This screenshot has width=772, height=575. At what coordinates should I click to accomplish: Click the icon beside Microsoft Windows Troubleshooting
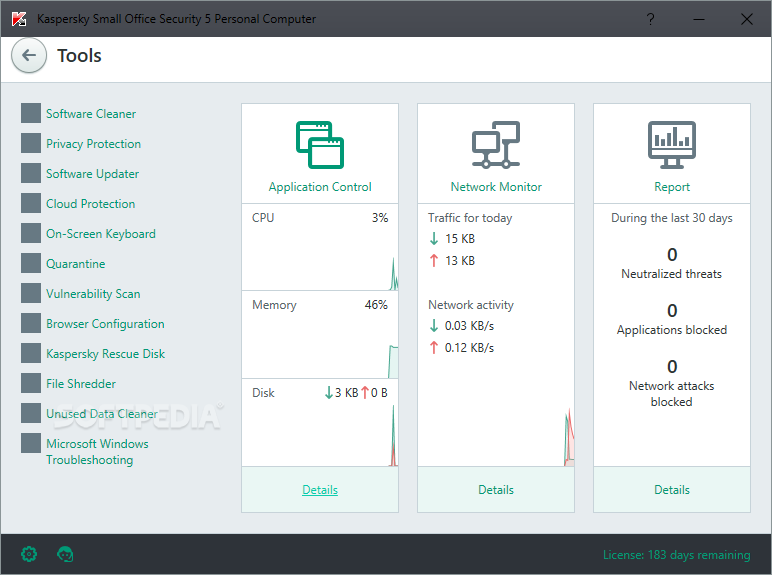(31, 443)
